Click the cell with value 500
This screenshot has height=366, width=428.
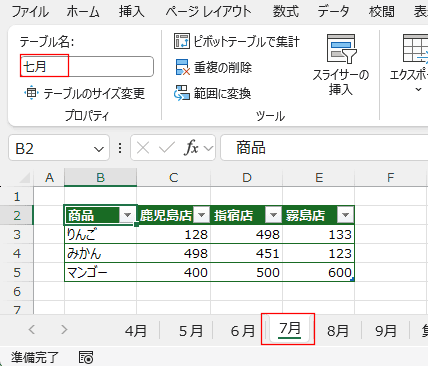pyautogui.click(x=246, y=272)
